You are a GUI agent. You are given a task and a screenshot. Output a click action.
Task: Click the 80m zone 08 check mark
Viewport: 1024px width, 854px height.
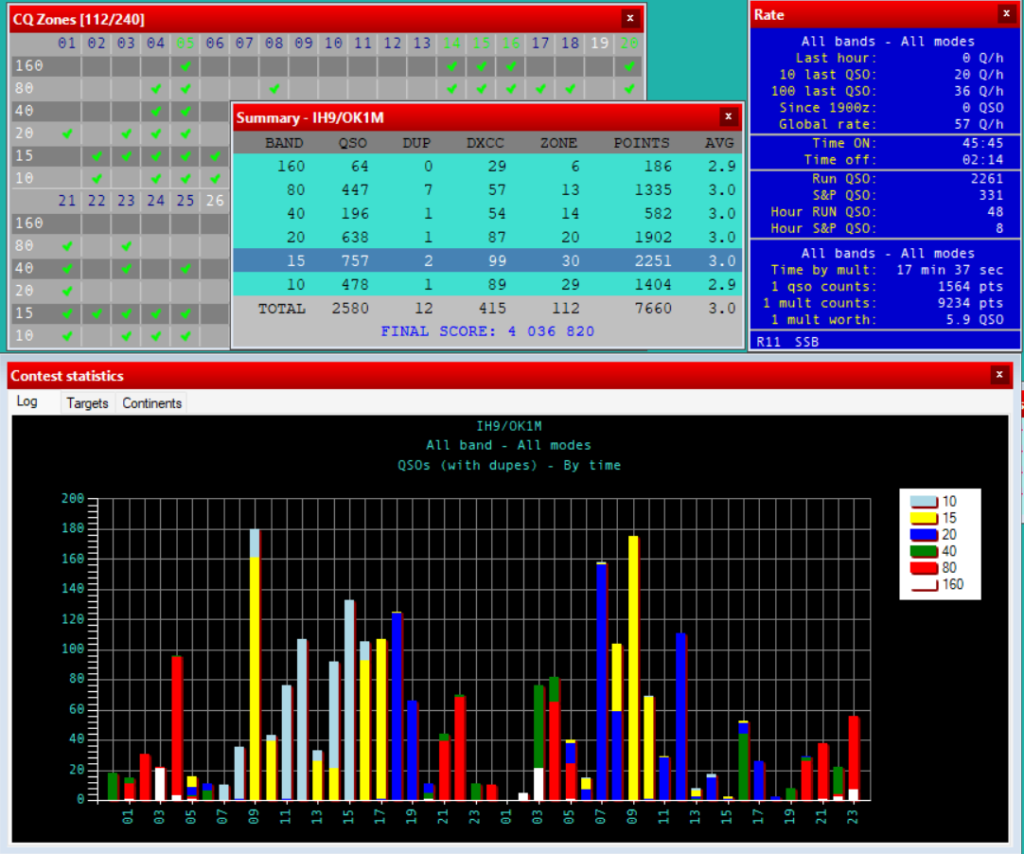pos(274,88)
